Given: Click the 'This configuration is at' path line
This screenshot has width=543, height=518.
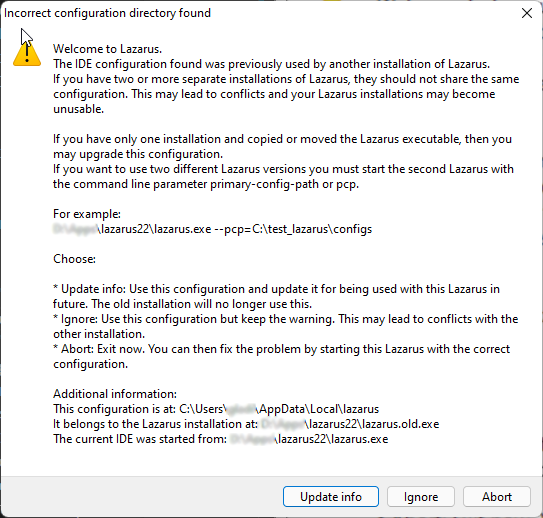Looking at the screenshot, I should [x=216, y=409].
